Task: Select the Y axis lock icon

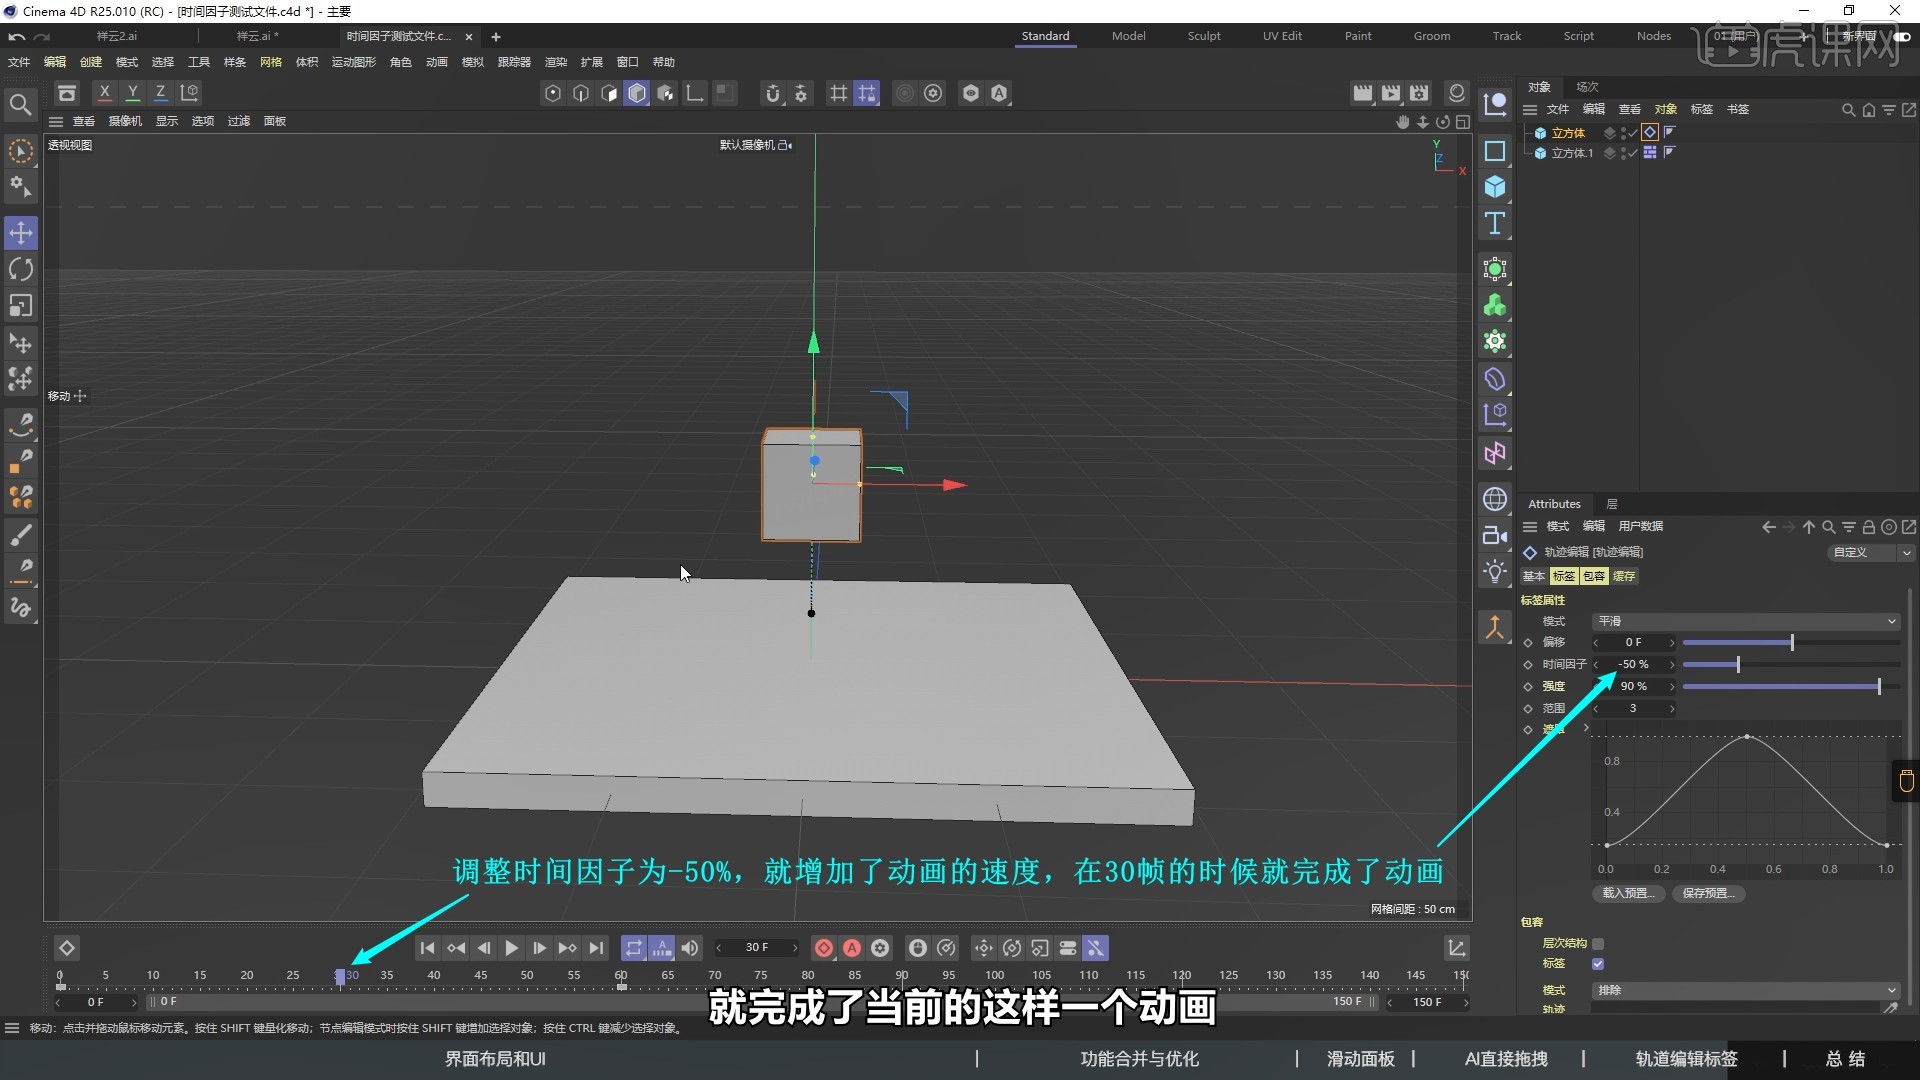Action: [x=132, y=92]
